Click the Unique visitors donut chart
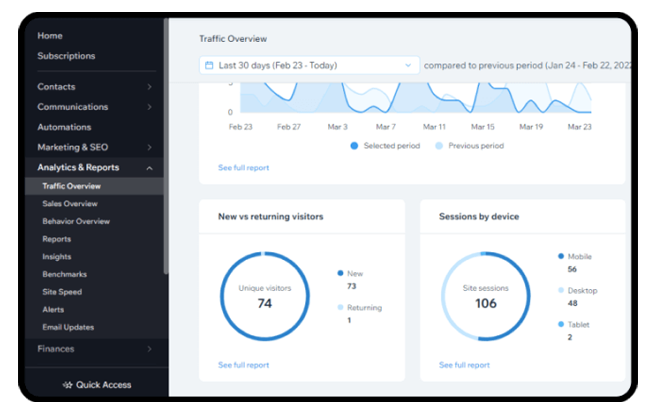This screenshot has height=414, width=656. coord(264,296)
